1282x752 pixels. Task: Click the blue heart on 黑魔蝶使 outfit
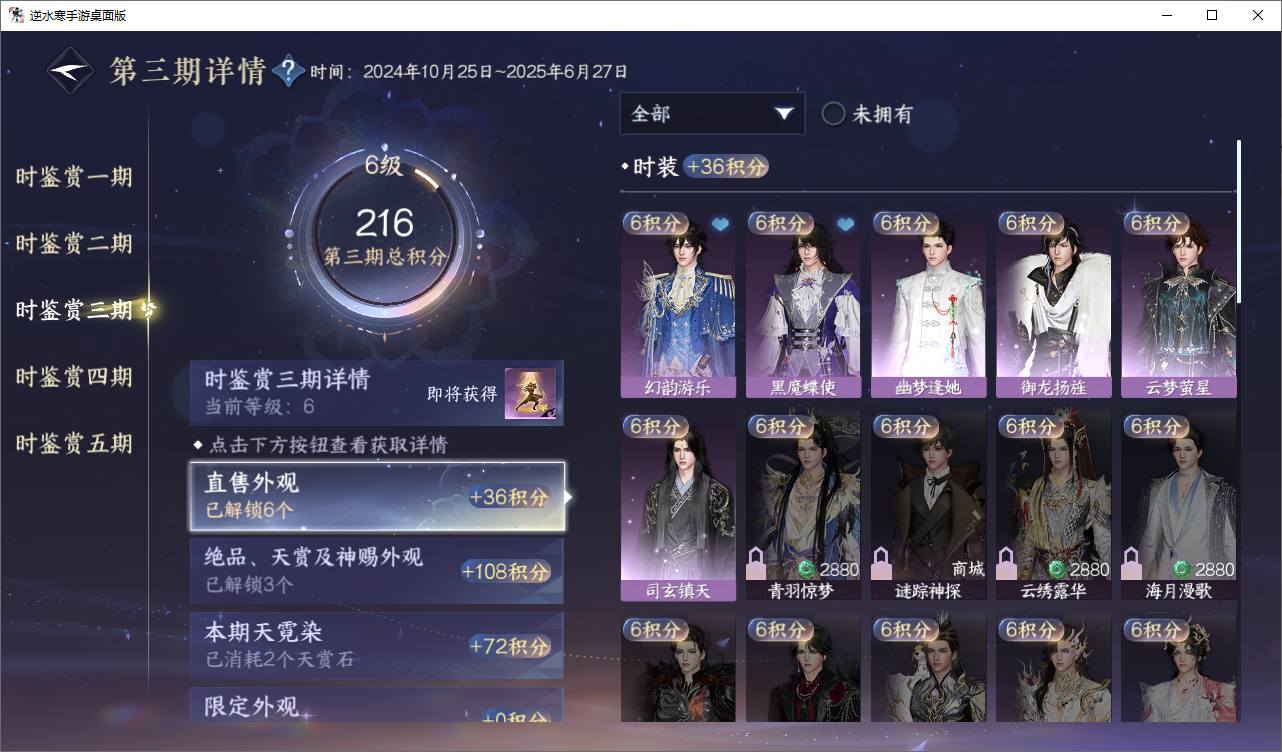[845, 224]
